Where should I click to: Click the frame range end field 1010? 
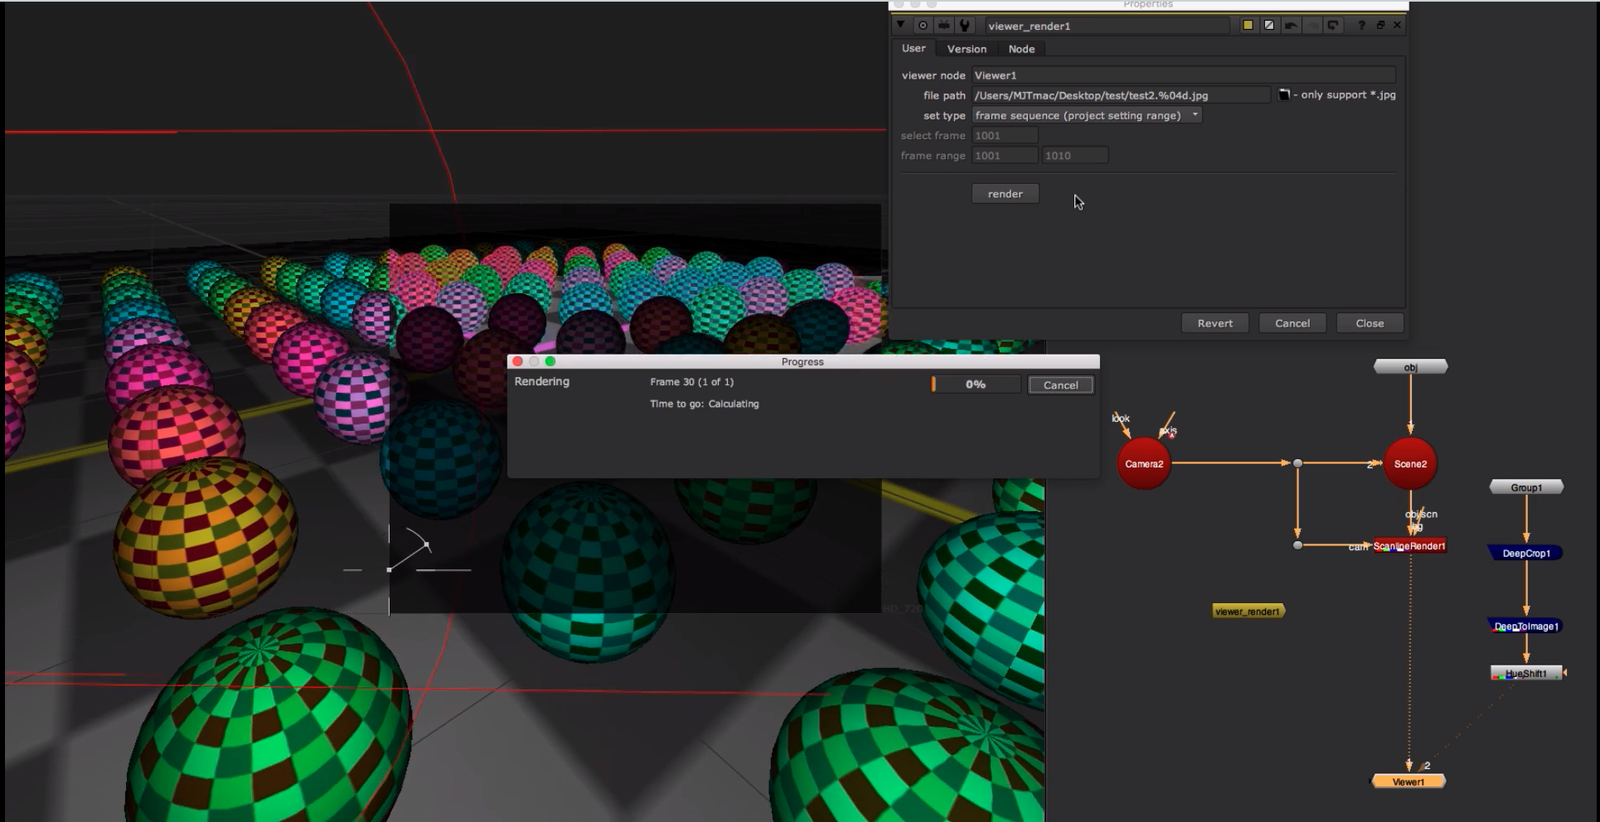[x=1075, y=155]
